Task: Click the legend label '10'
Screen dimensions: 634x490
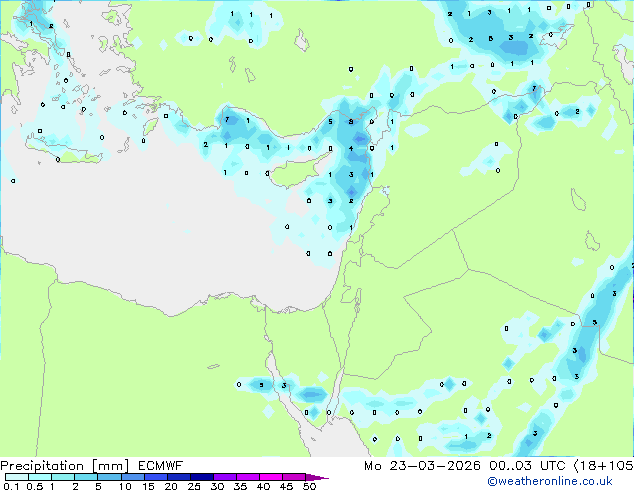Action: pos(125,486)
